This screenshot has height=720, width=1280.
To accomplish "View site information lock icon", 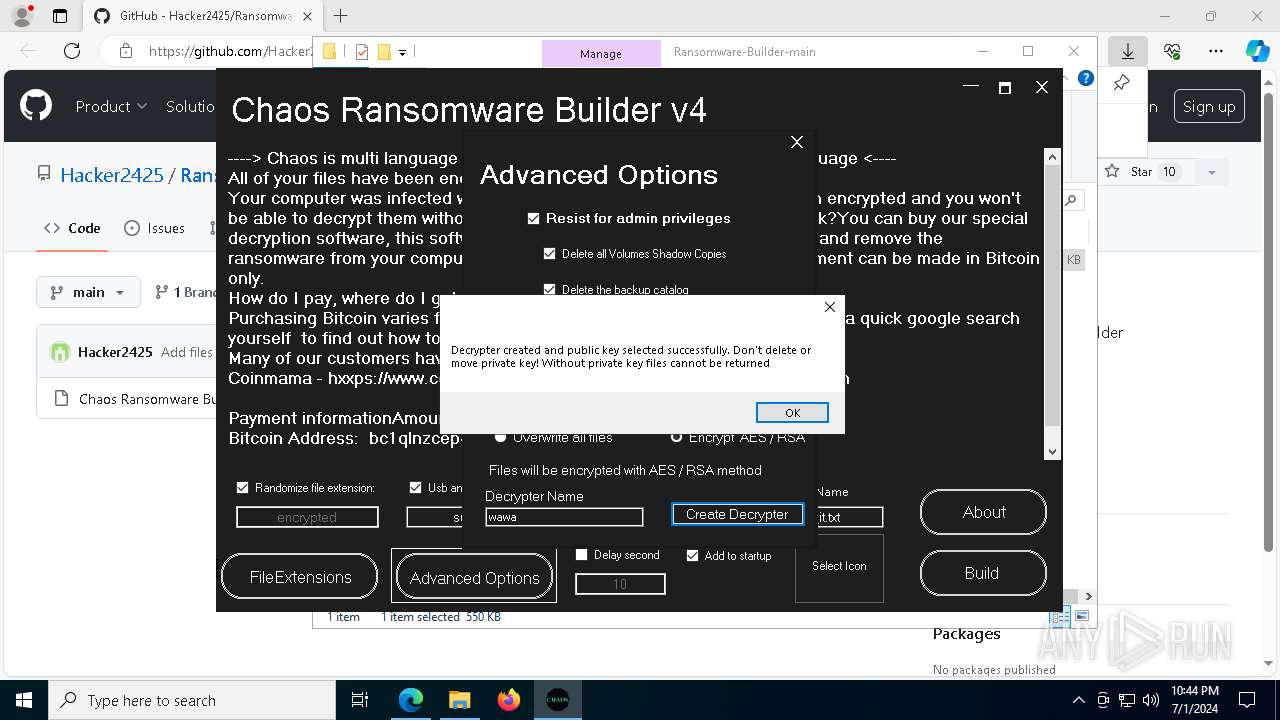I will (x=125, y=51).
